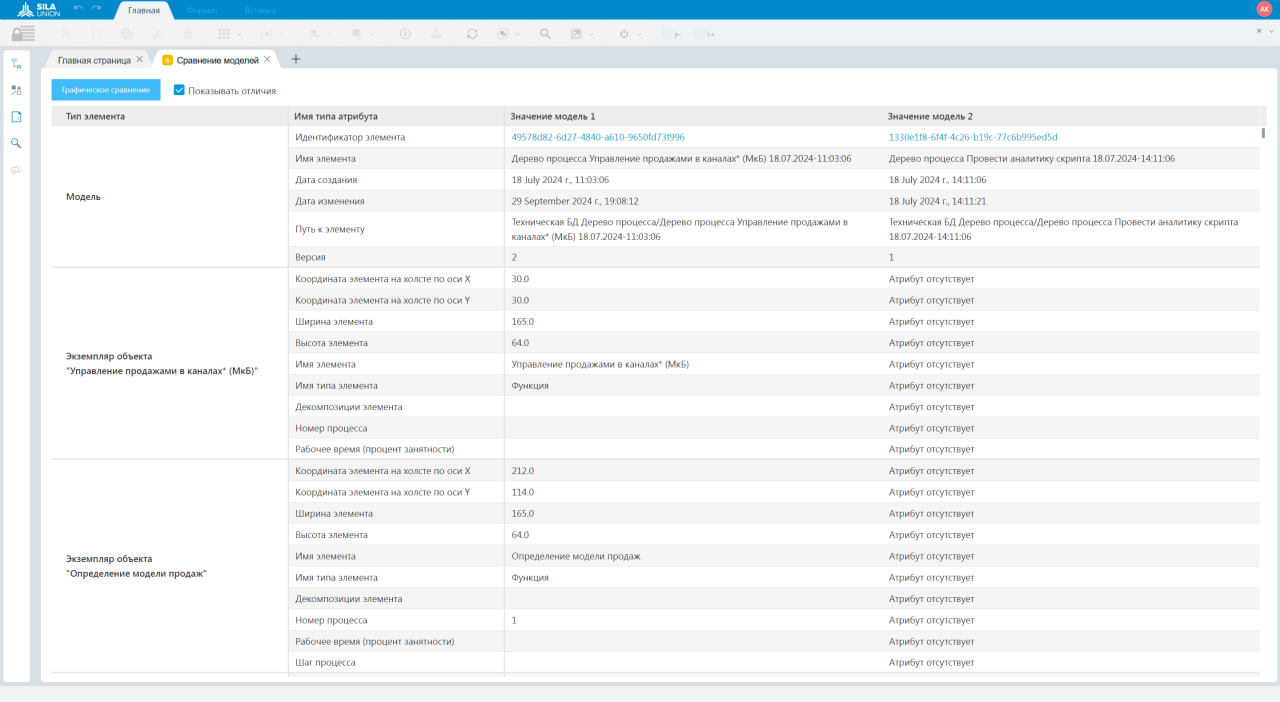Click the vertical scrollbar of comparison table

click(1262, 133)
